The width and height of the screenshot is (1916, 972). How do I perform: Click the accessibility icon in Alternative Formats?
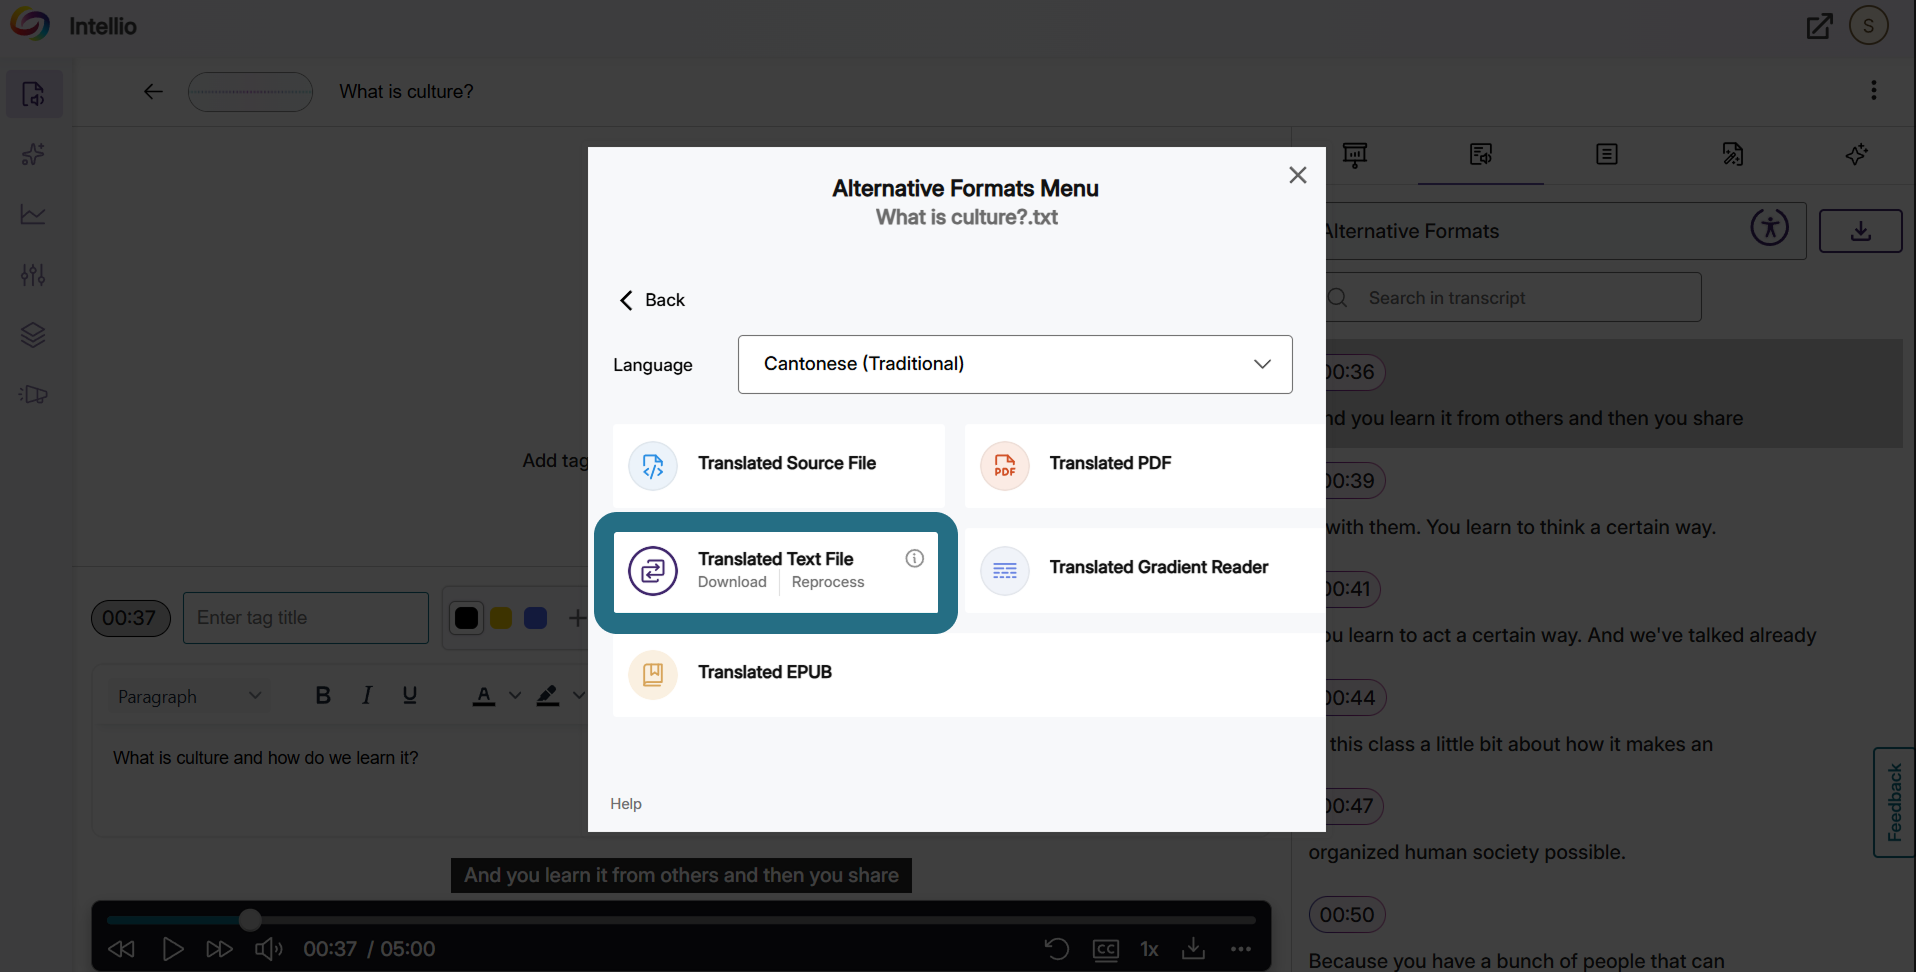(x=1769, y=227)
